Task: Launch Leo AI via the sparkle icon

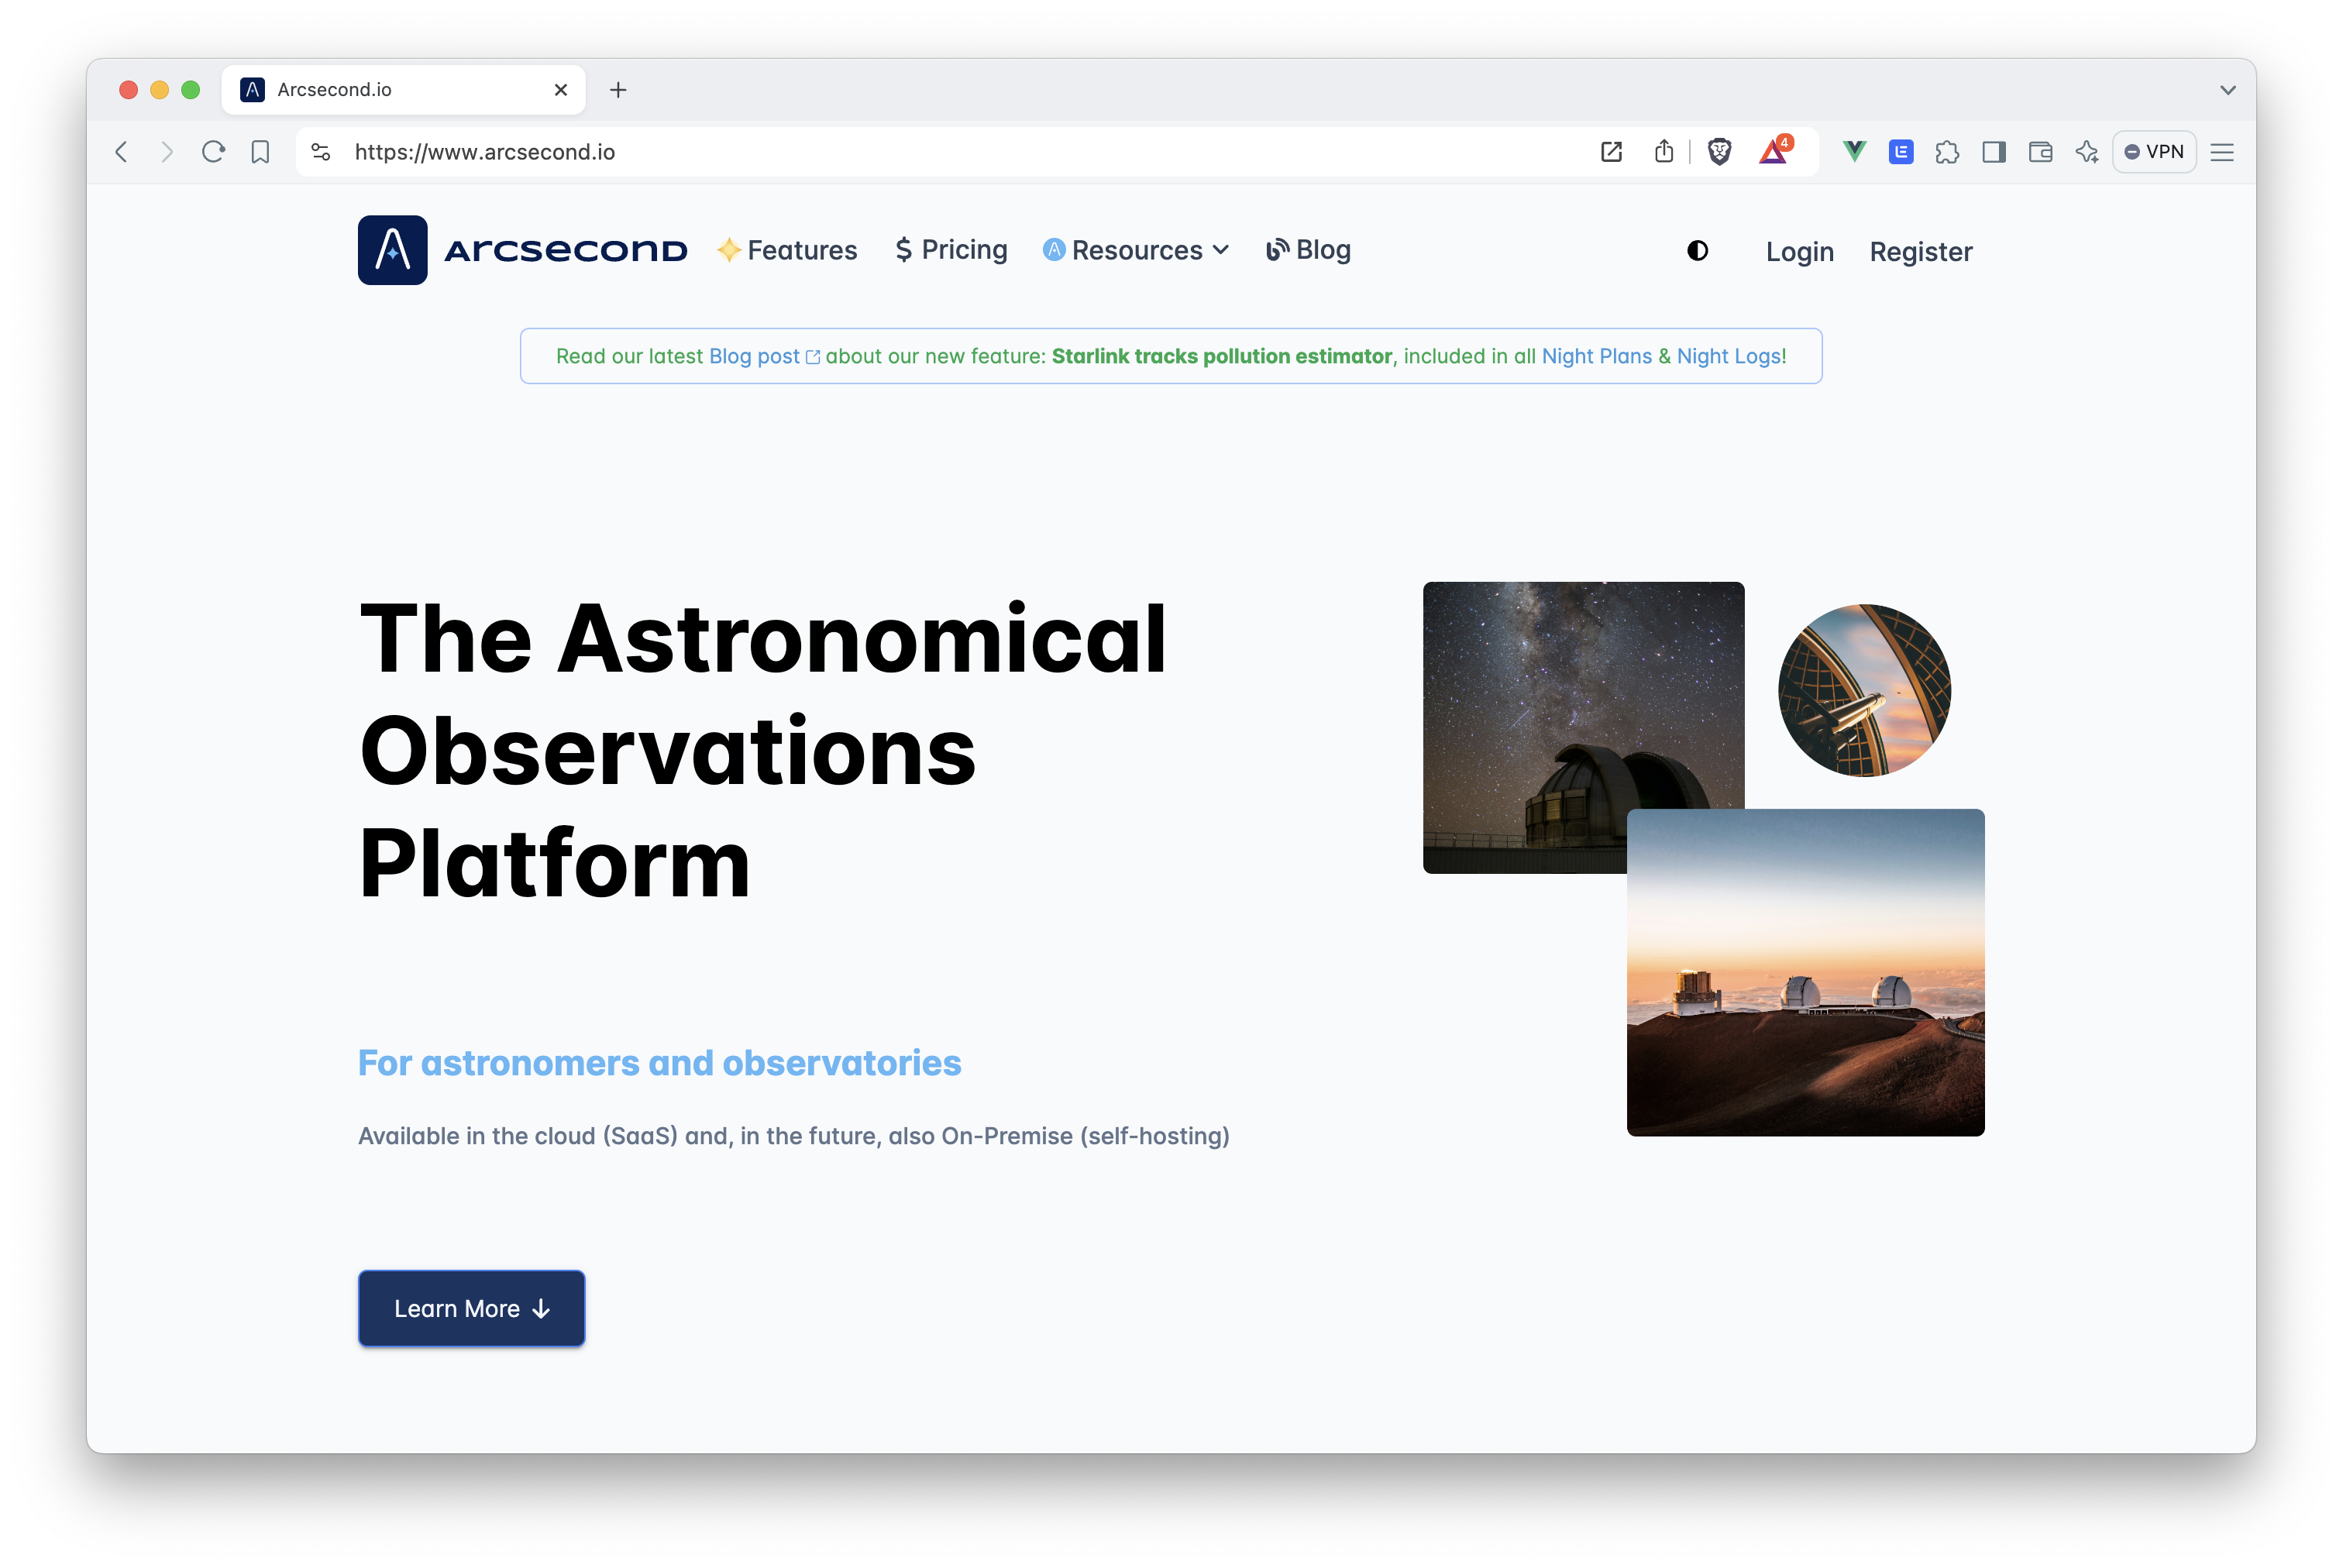Action: [x=2087, y=152]
